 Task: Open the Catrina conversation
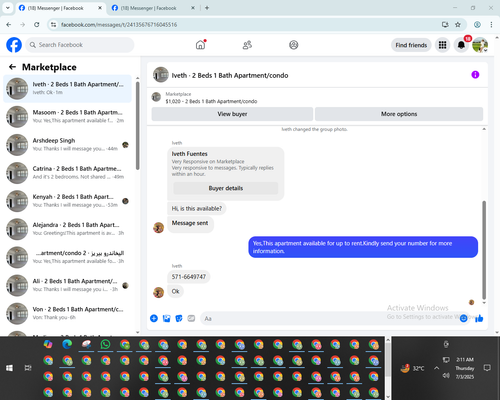tap(67, 173)
